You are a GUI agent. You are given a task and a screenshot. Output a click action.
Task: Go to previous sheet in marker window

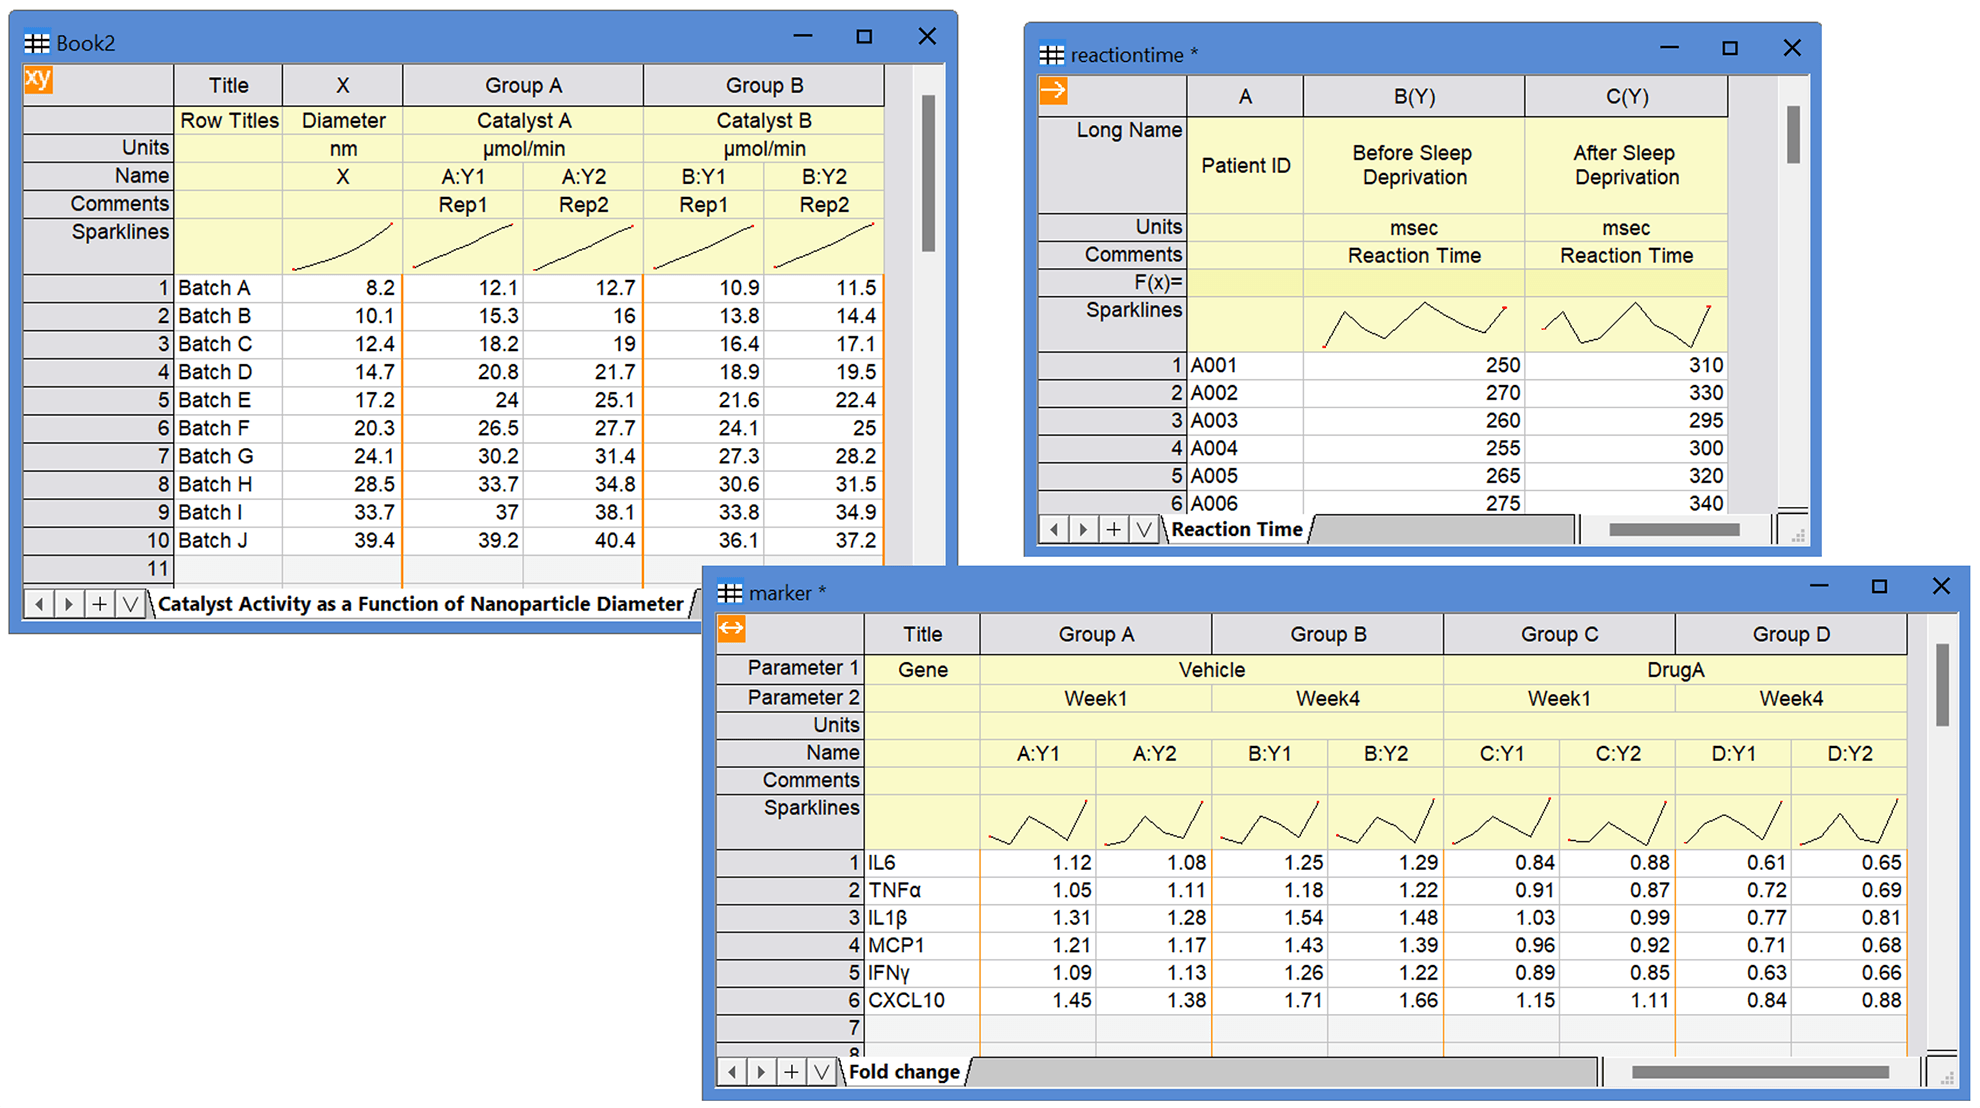(x=732, y=1072)
